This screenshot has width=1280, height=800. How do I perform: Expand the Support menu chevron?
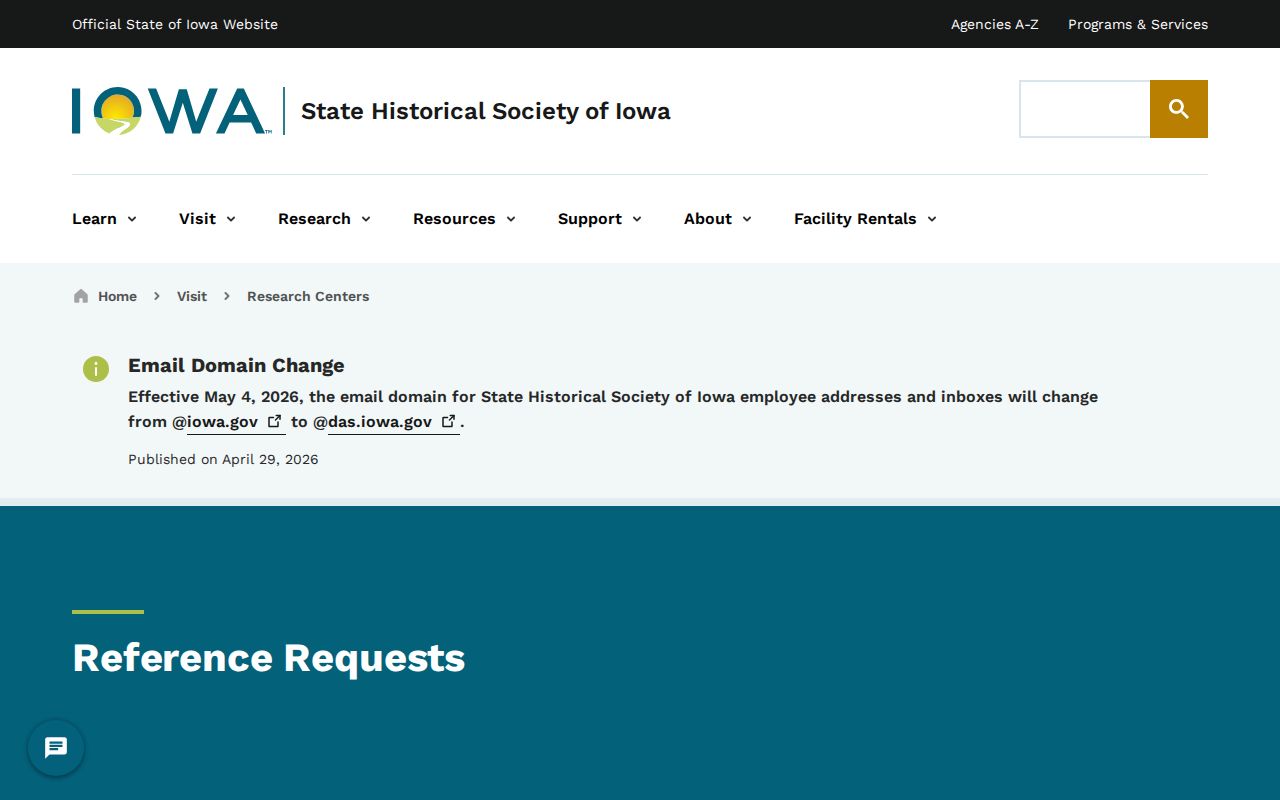637,219
